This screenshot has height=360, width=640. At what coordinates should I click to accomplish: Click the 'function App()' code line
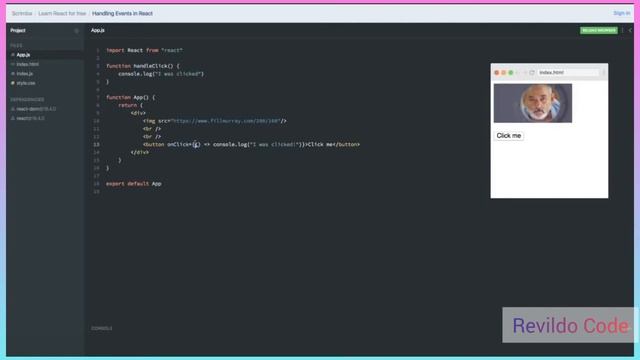(131, 97)
